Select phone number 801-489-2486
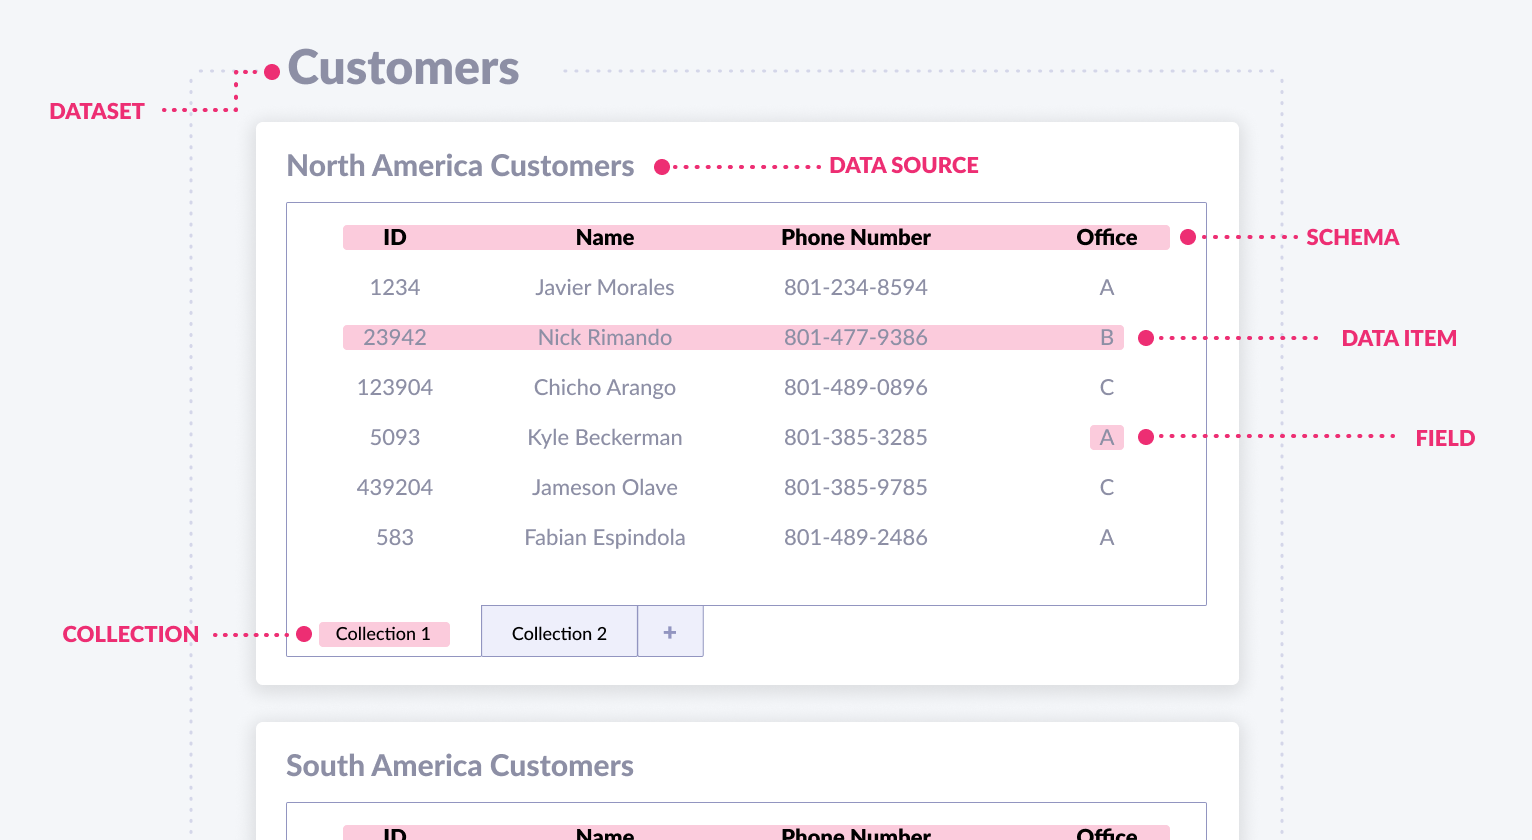This screenshot has height=840, width=1532. (x=856, y=537)
